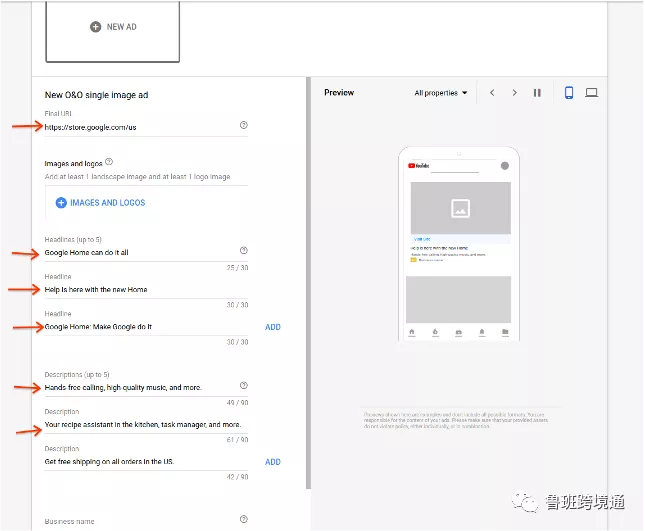The width and height of the screenshot is (645, 531).
Task: Edit headline 'Google Home: Make Google do it'
Action: tap(146, 327)
